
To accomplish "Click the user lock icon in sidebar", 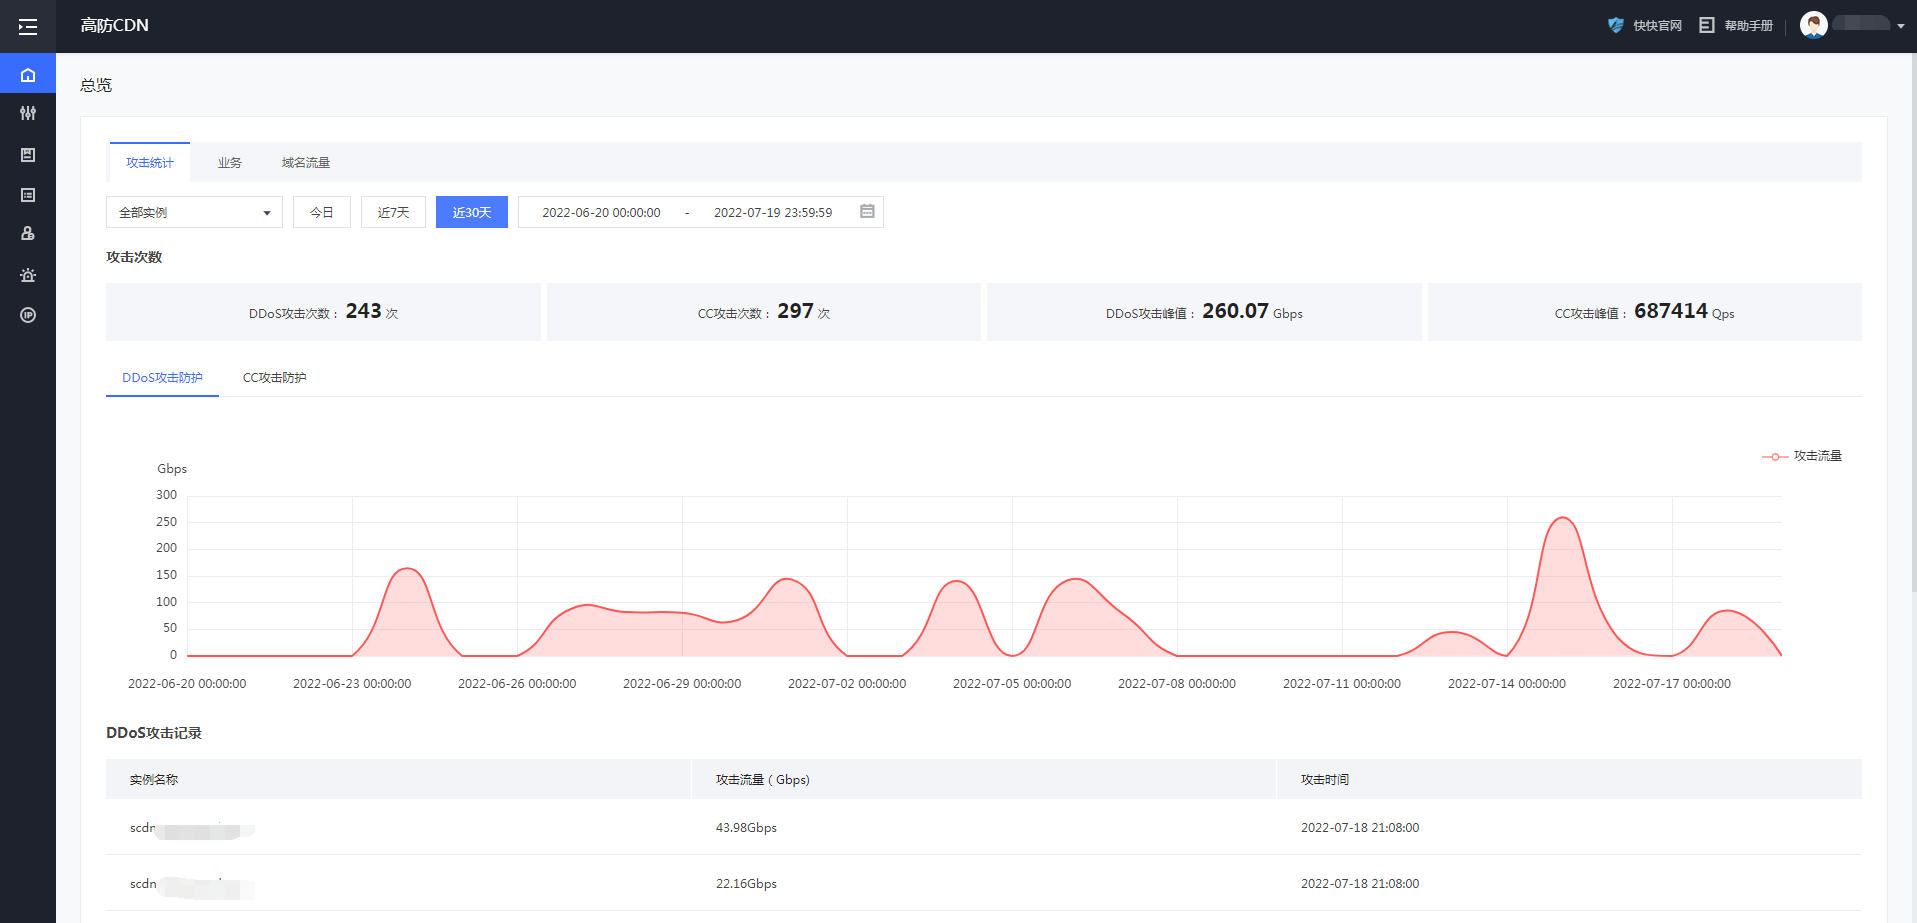I will coord(28,234).
